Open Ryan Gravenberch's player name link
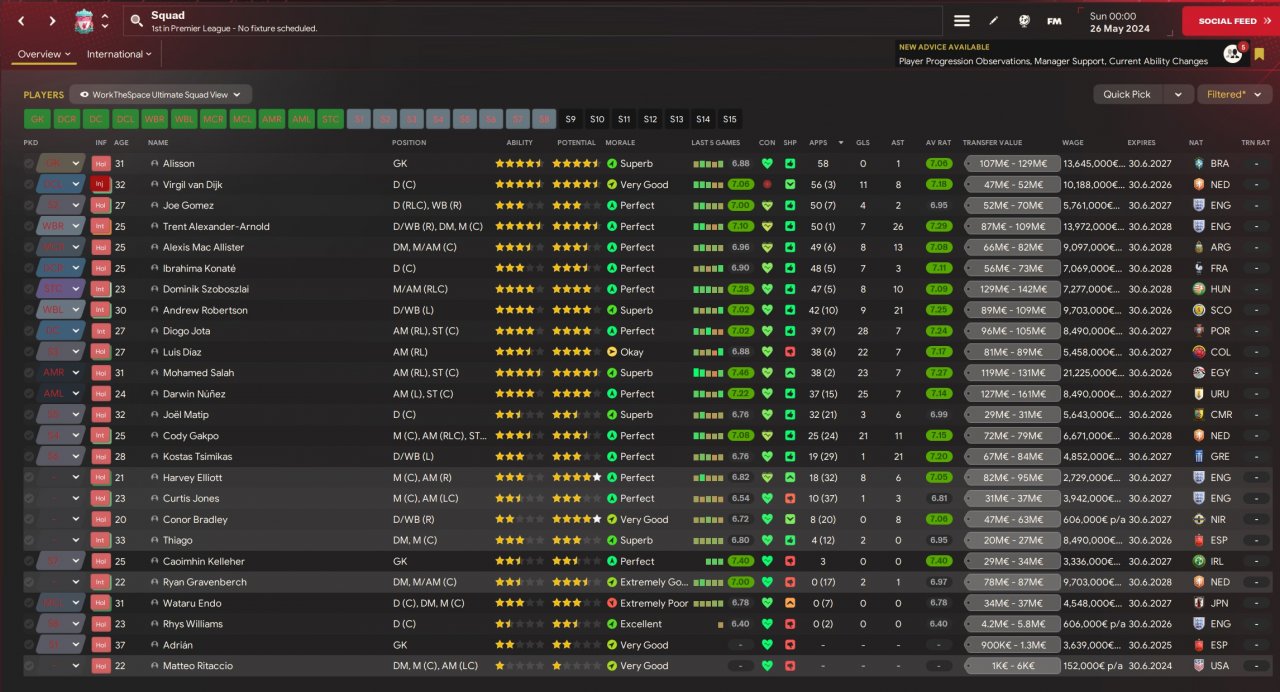The height and width of the screenshot is (692, 1280). tap(205, 582)
